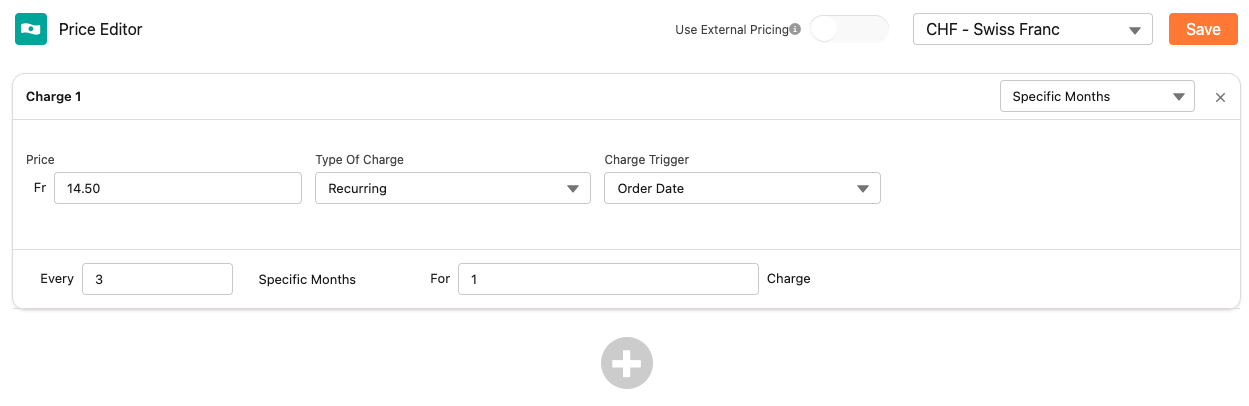
Task: Click the Price Editor banknote icon
Action: (31, 29)
